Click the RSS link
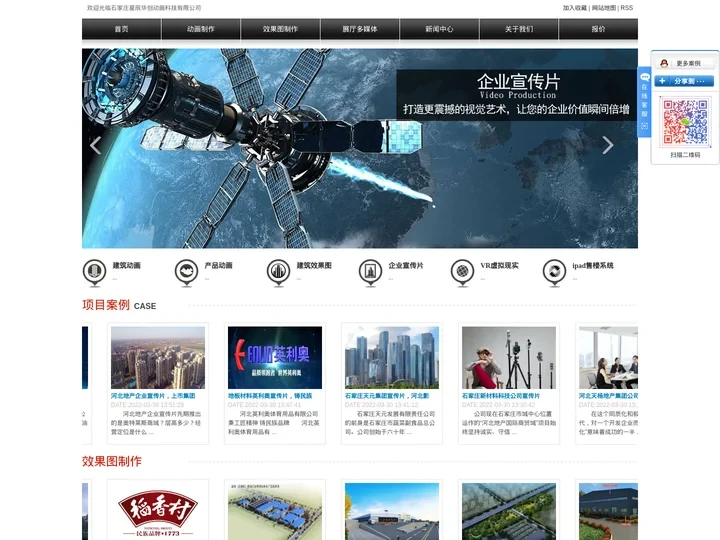The image size is (720, 540). point(626,8)
